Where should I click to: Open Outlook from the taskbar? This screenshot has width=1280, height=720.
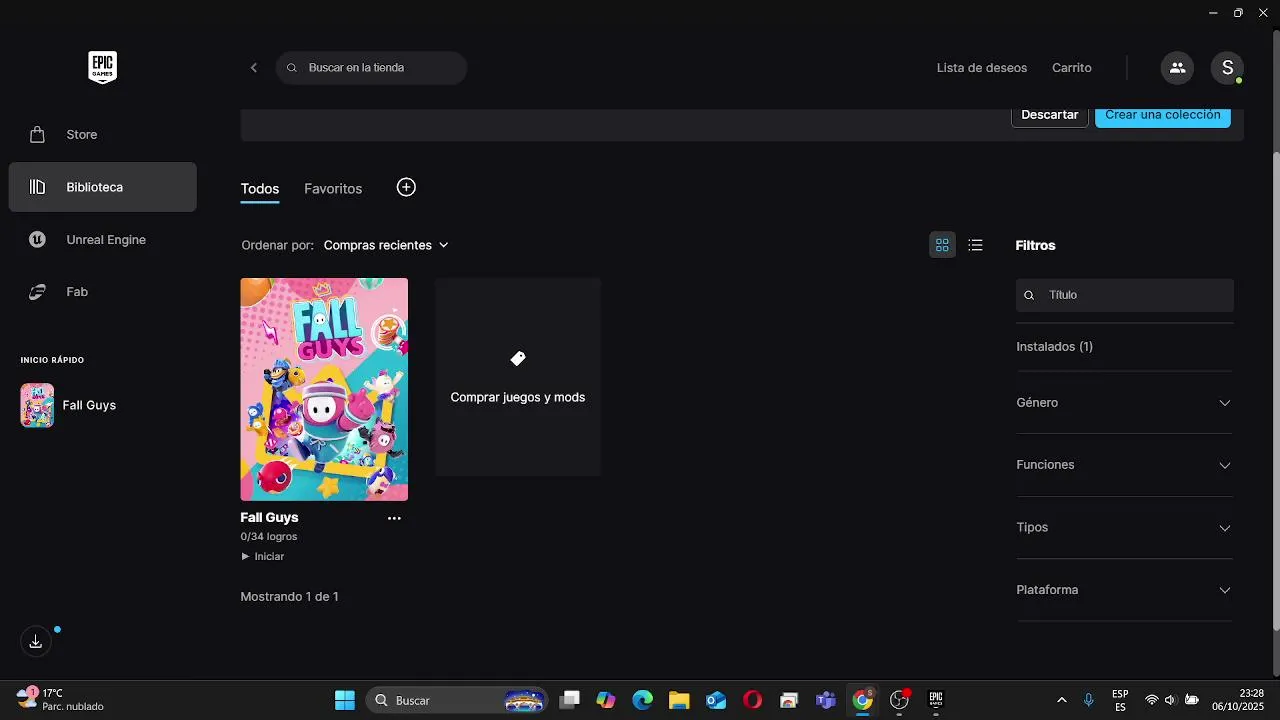click(x=716, y=700)
